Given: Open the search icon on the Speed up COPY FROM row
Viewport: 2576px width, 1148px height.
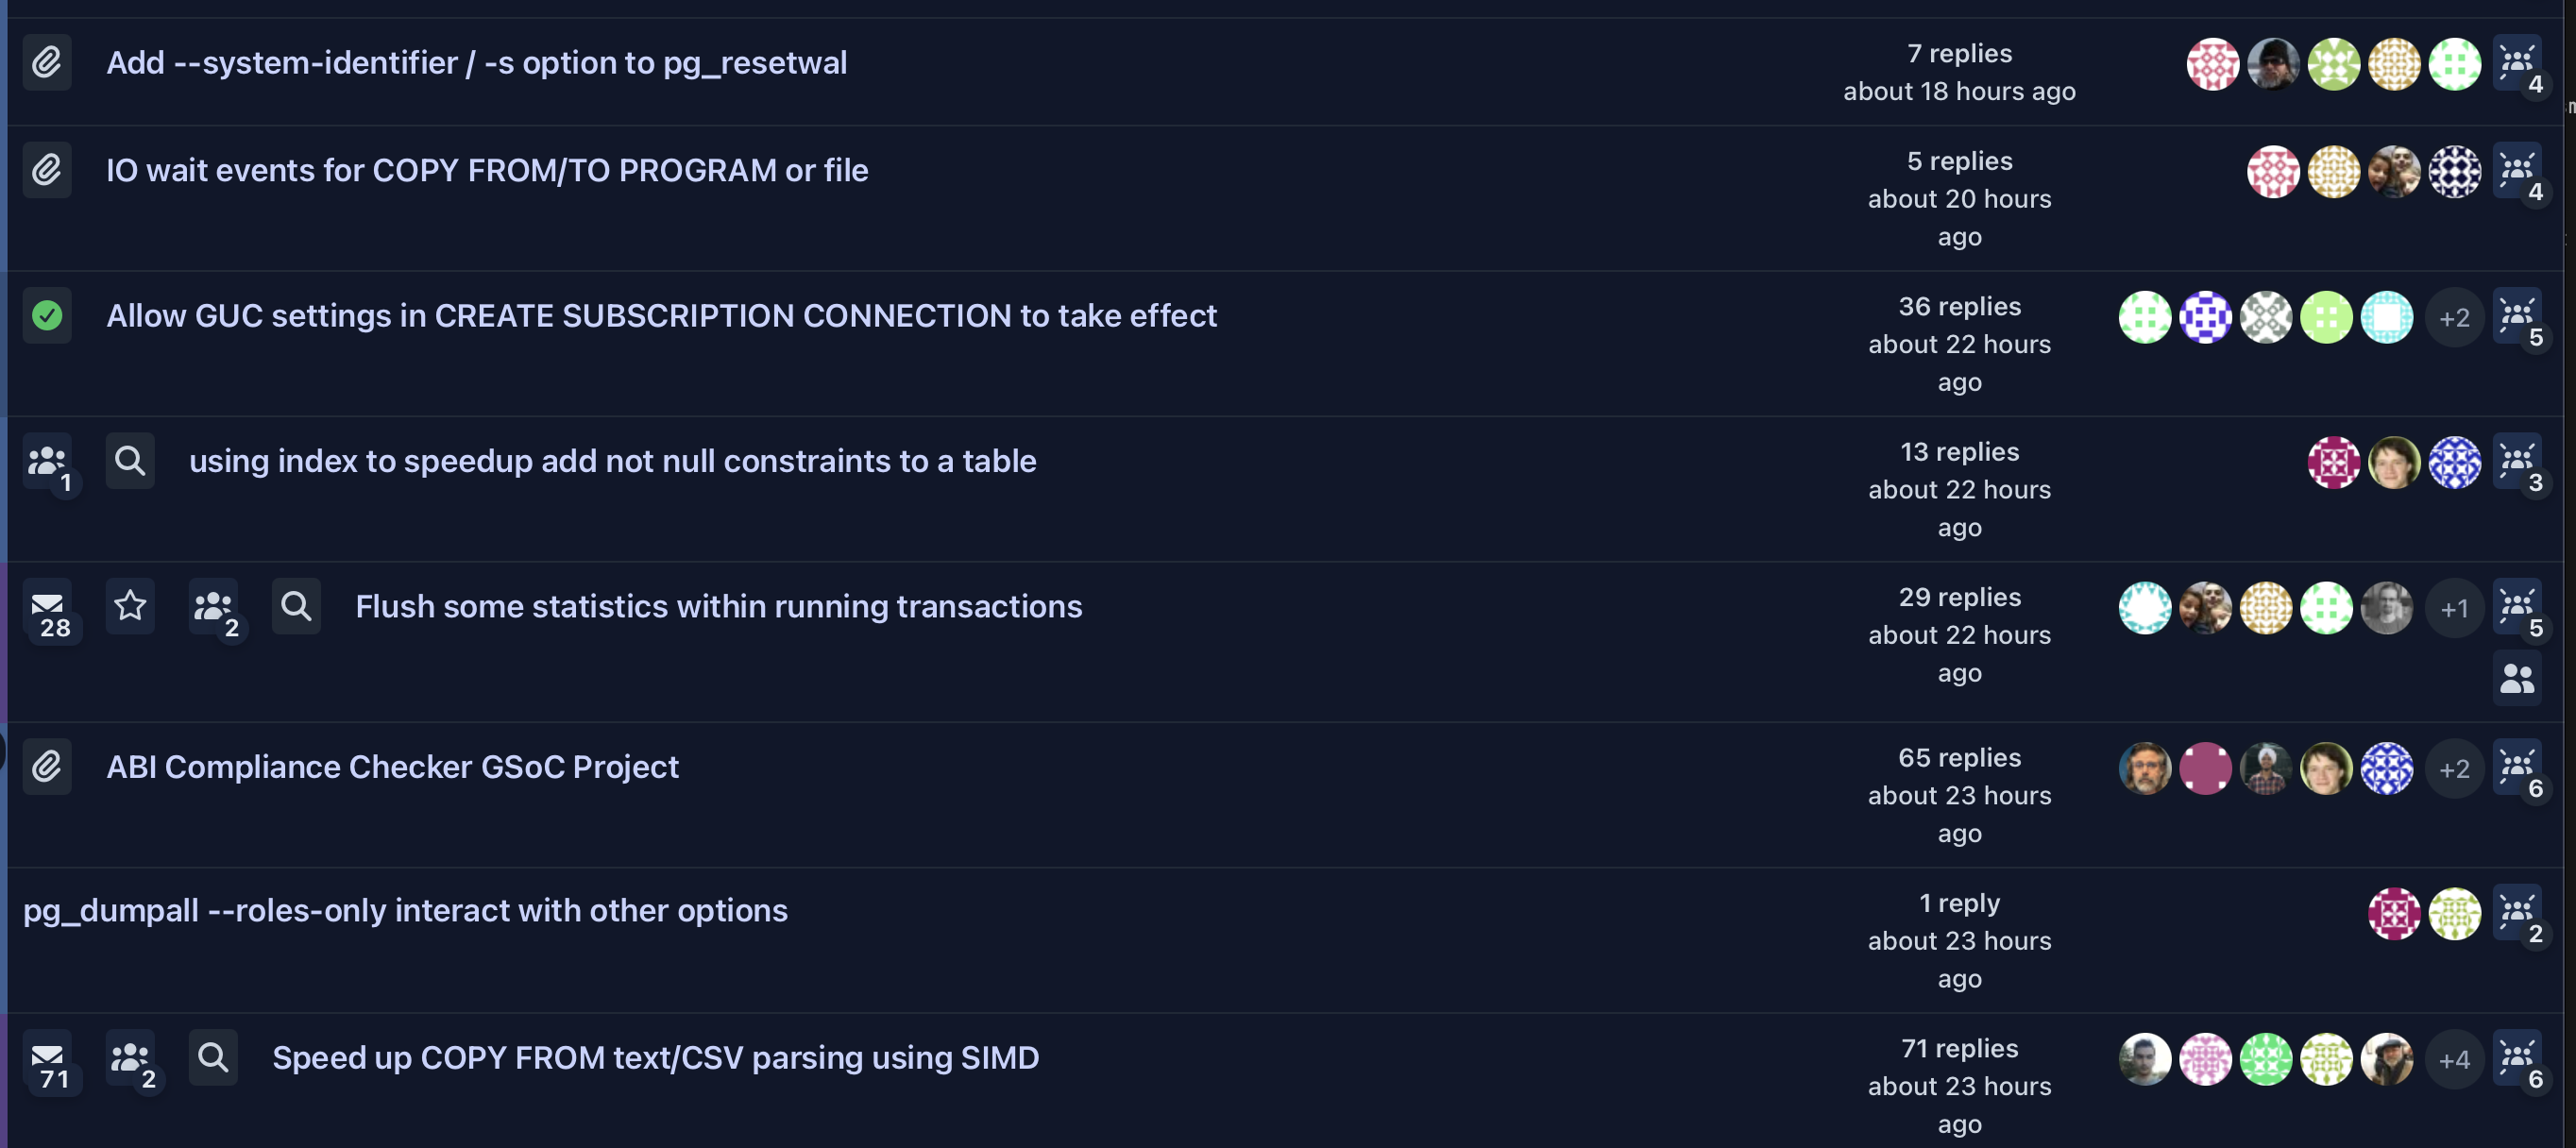Looking at the screenshot, I should (x=213, y=1058).
